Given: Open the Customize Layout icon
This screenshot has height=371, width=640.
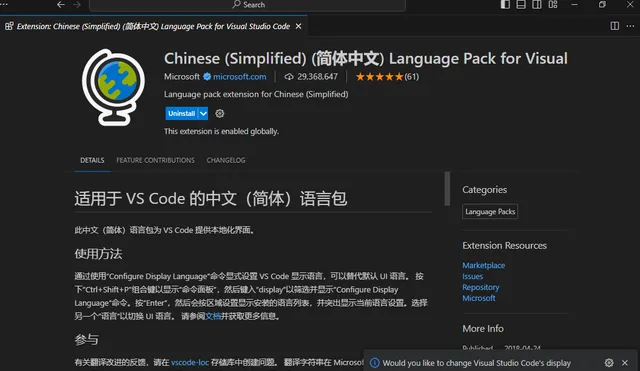Looking at the screenshot, I should 553,4.
